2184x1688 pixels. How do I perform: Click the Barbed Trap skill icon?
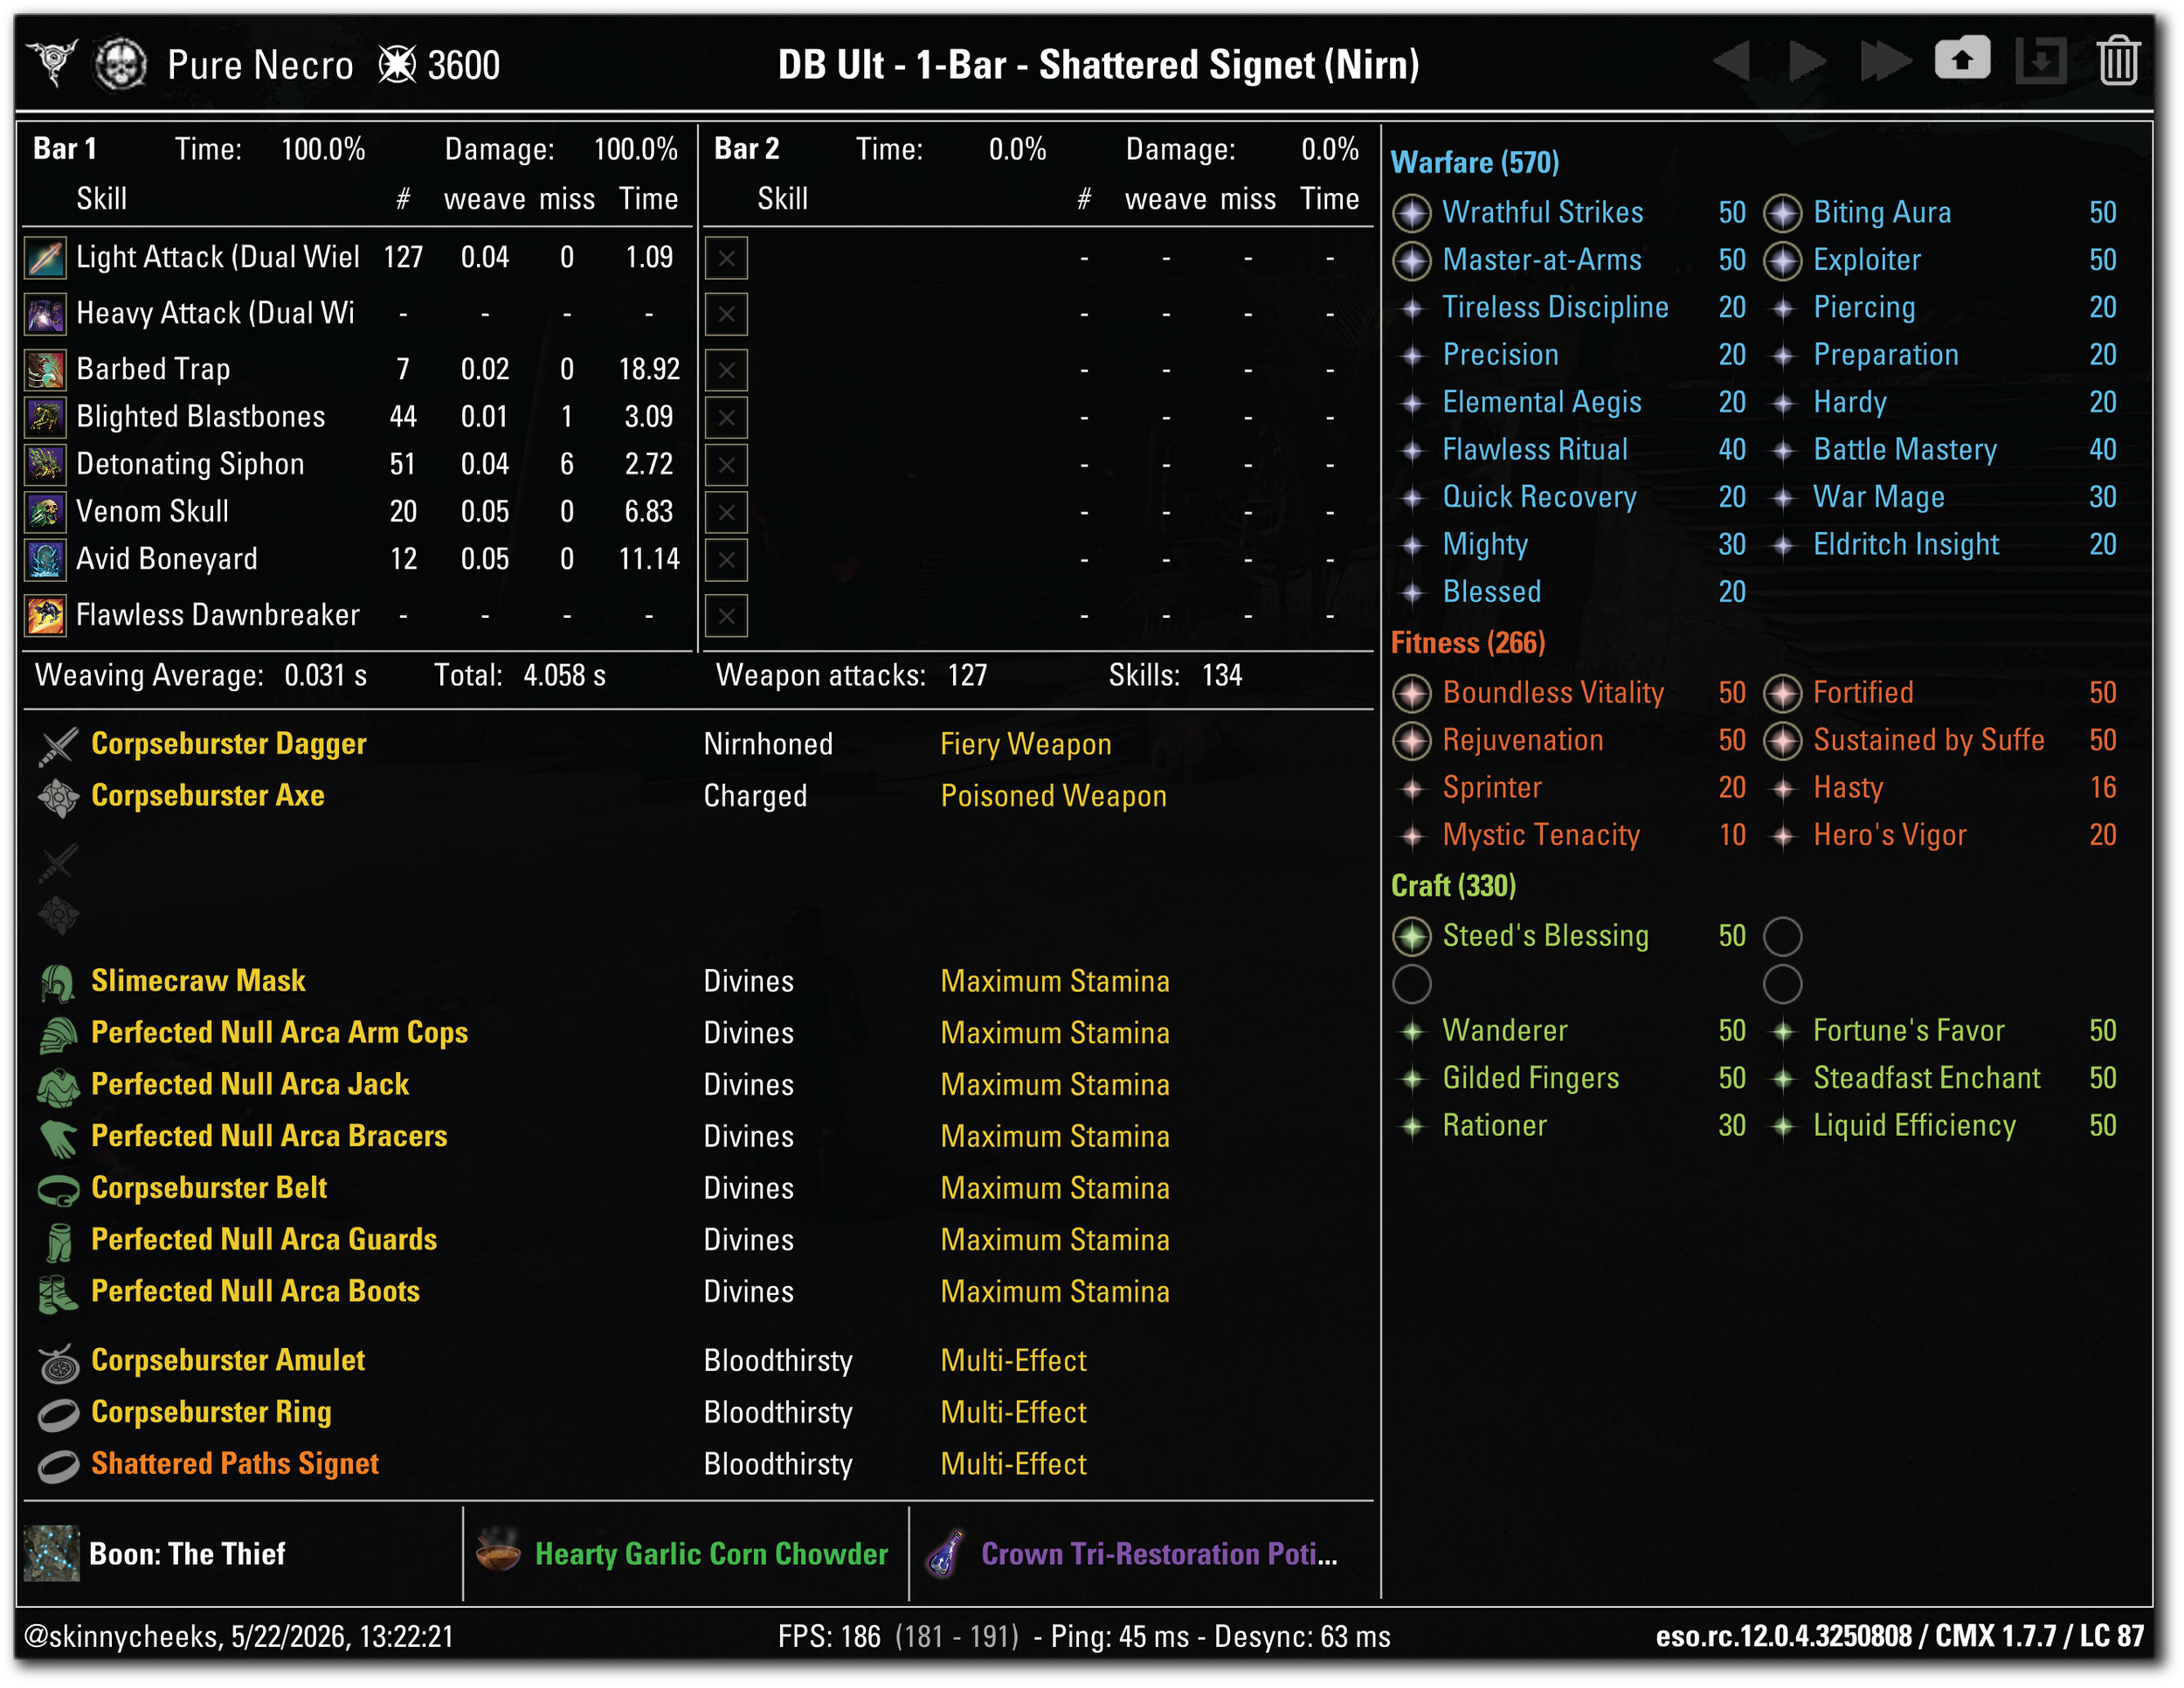coord(45,370)
